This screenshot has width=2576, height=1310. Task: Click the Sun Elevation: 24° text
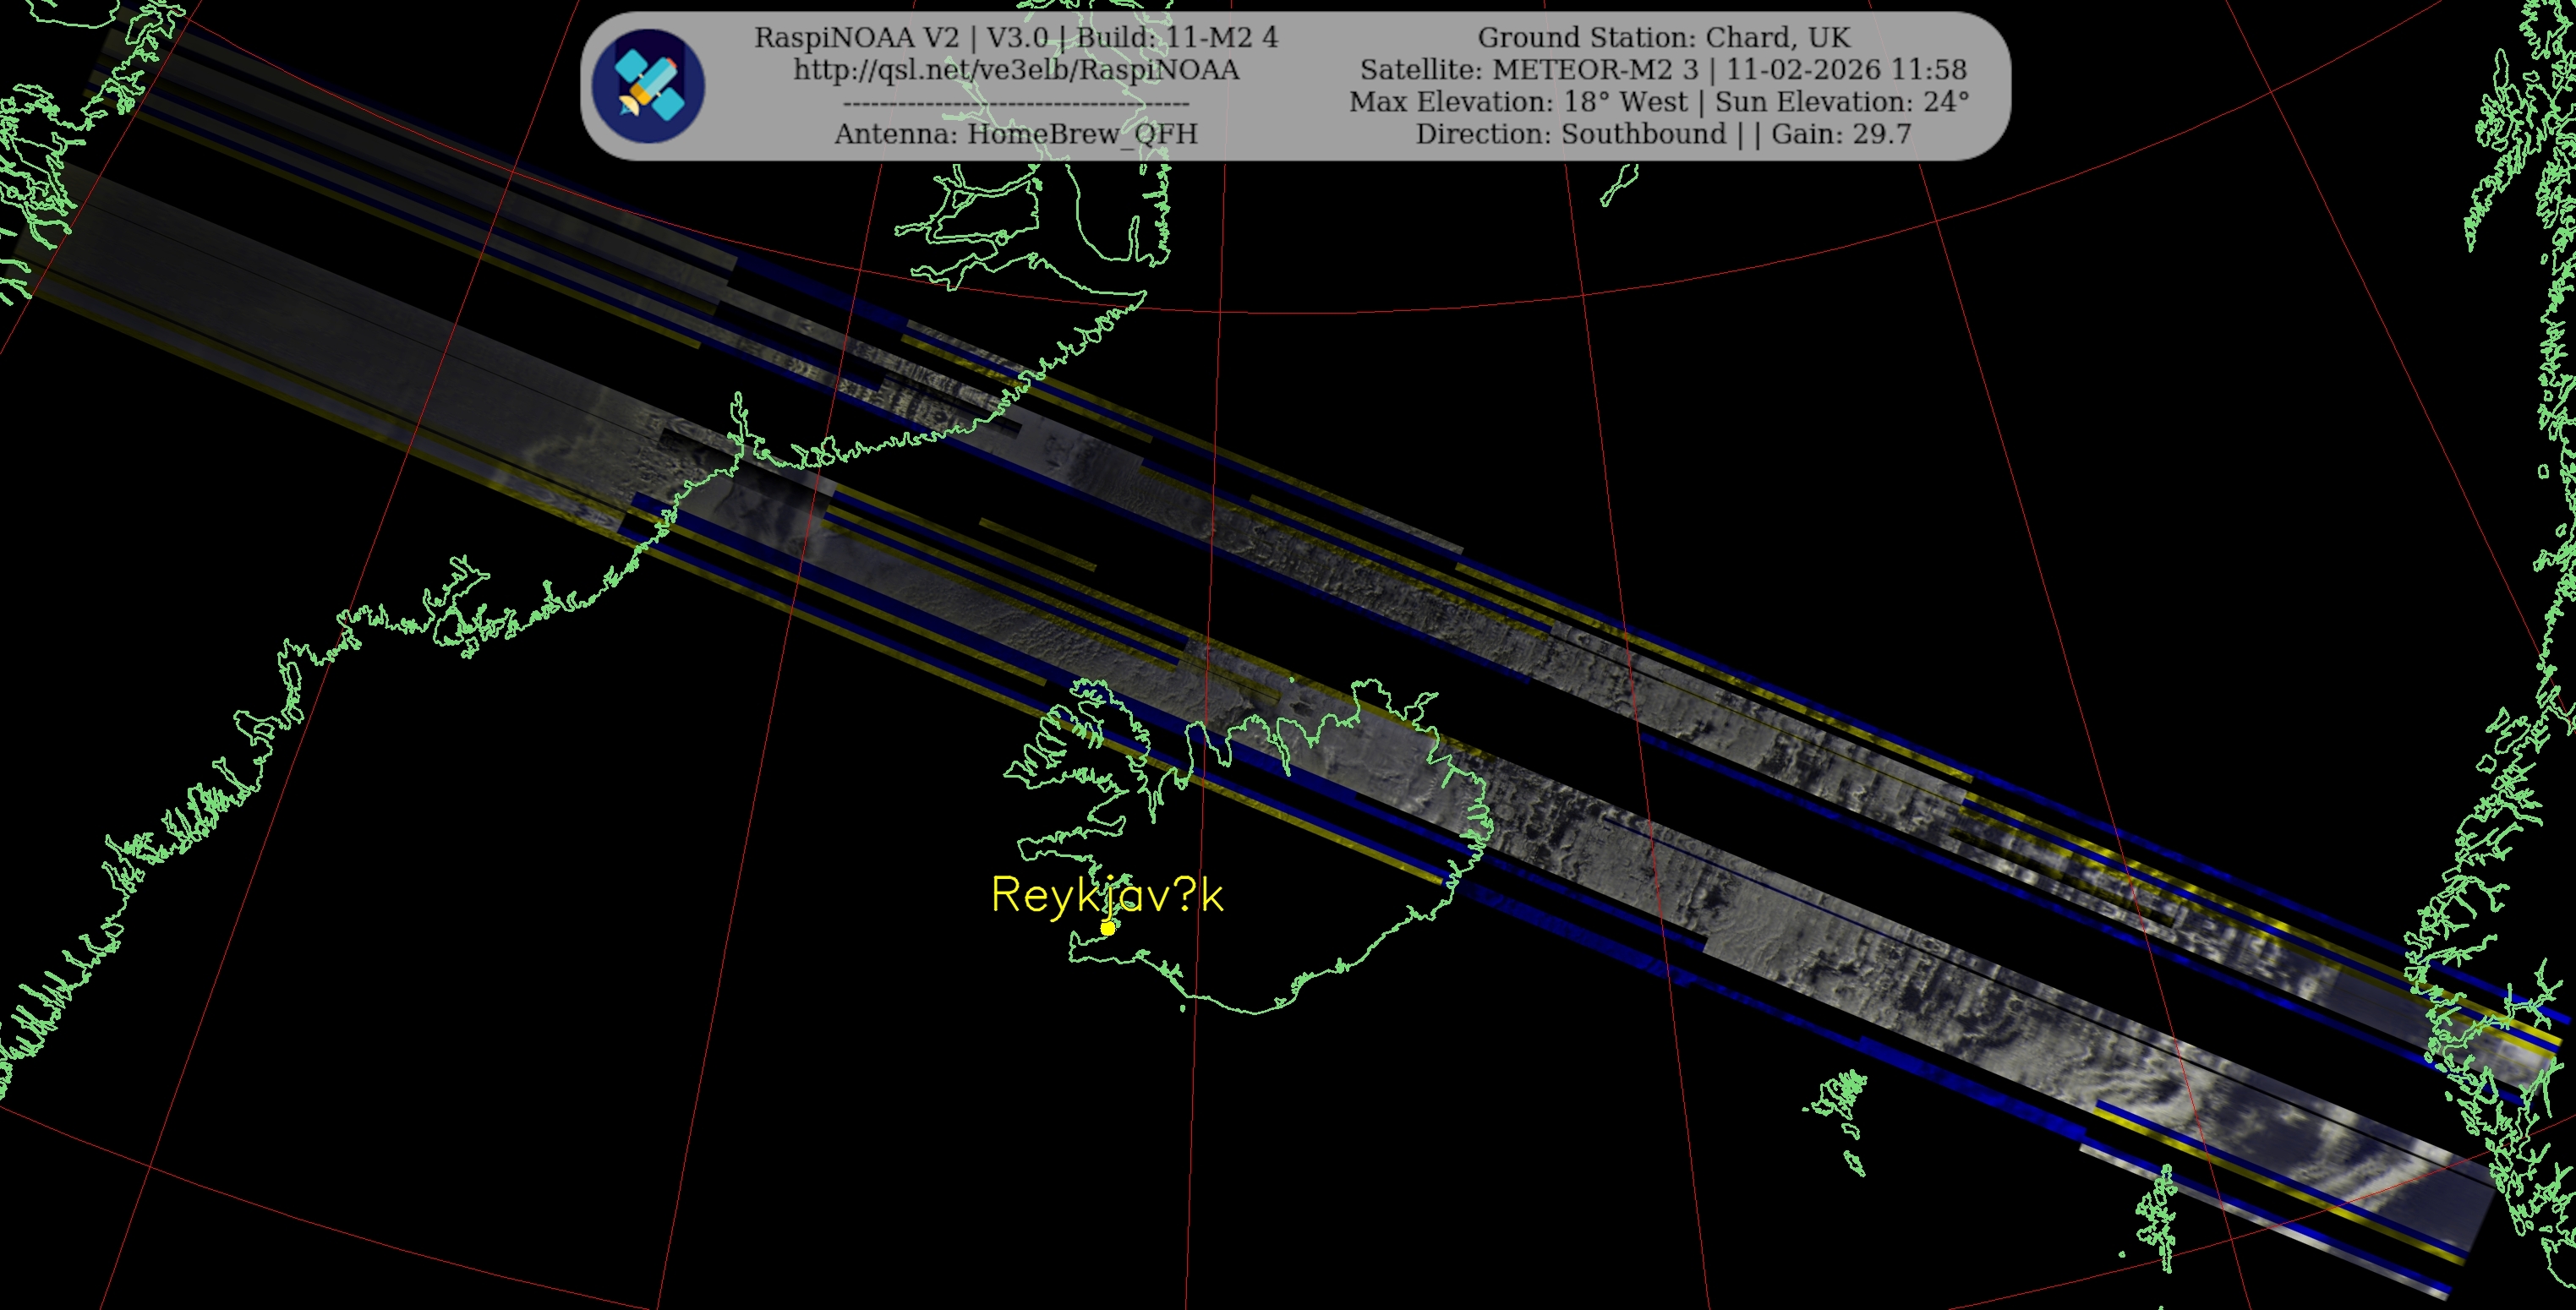click(1842, 102)
